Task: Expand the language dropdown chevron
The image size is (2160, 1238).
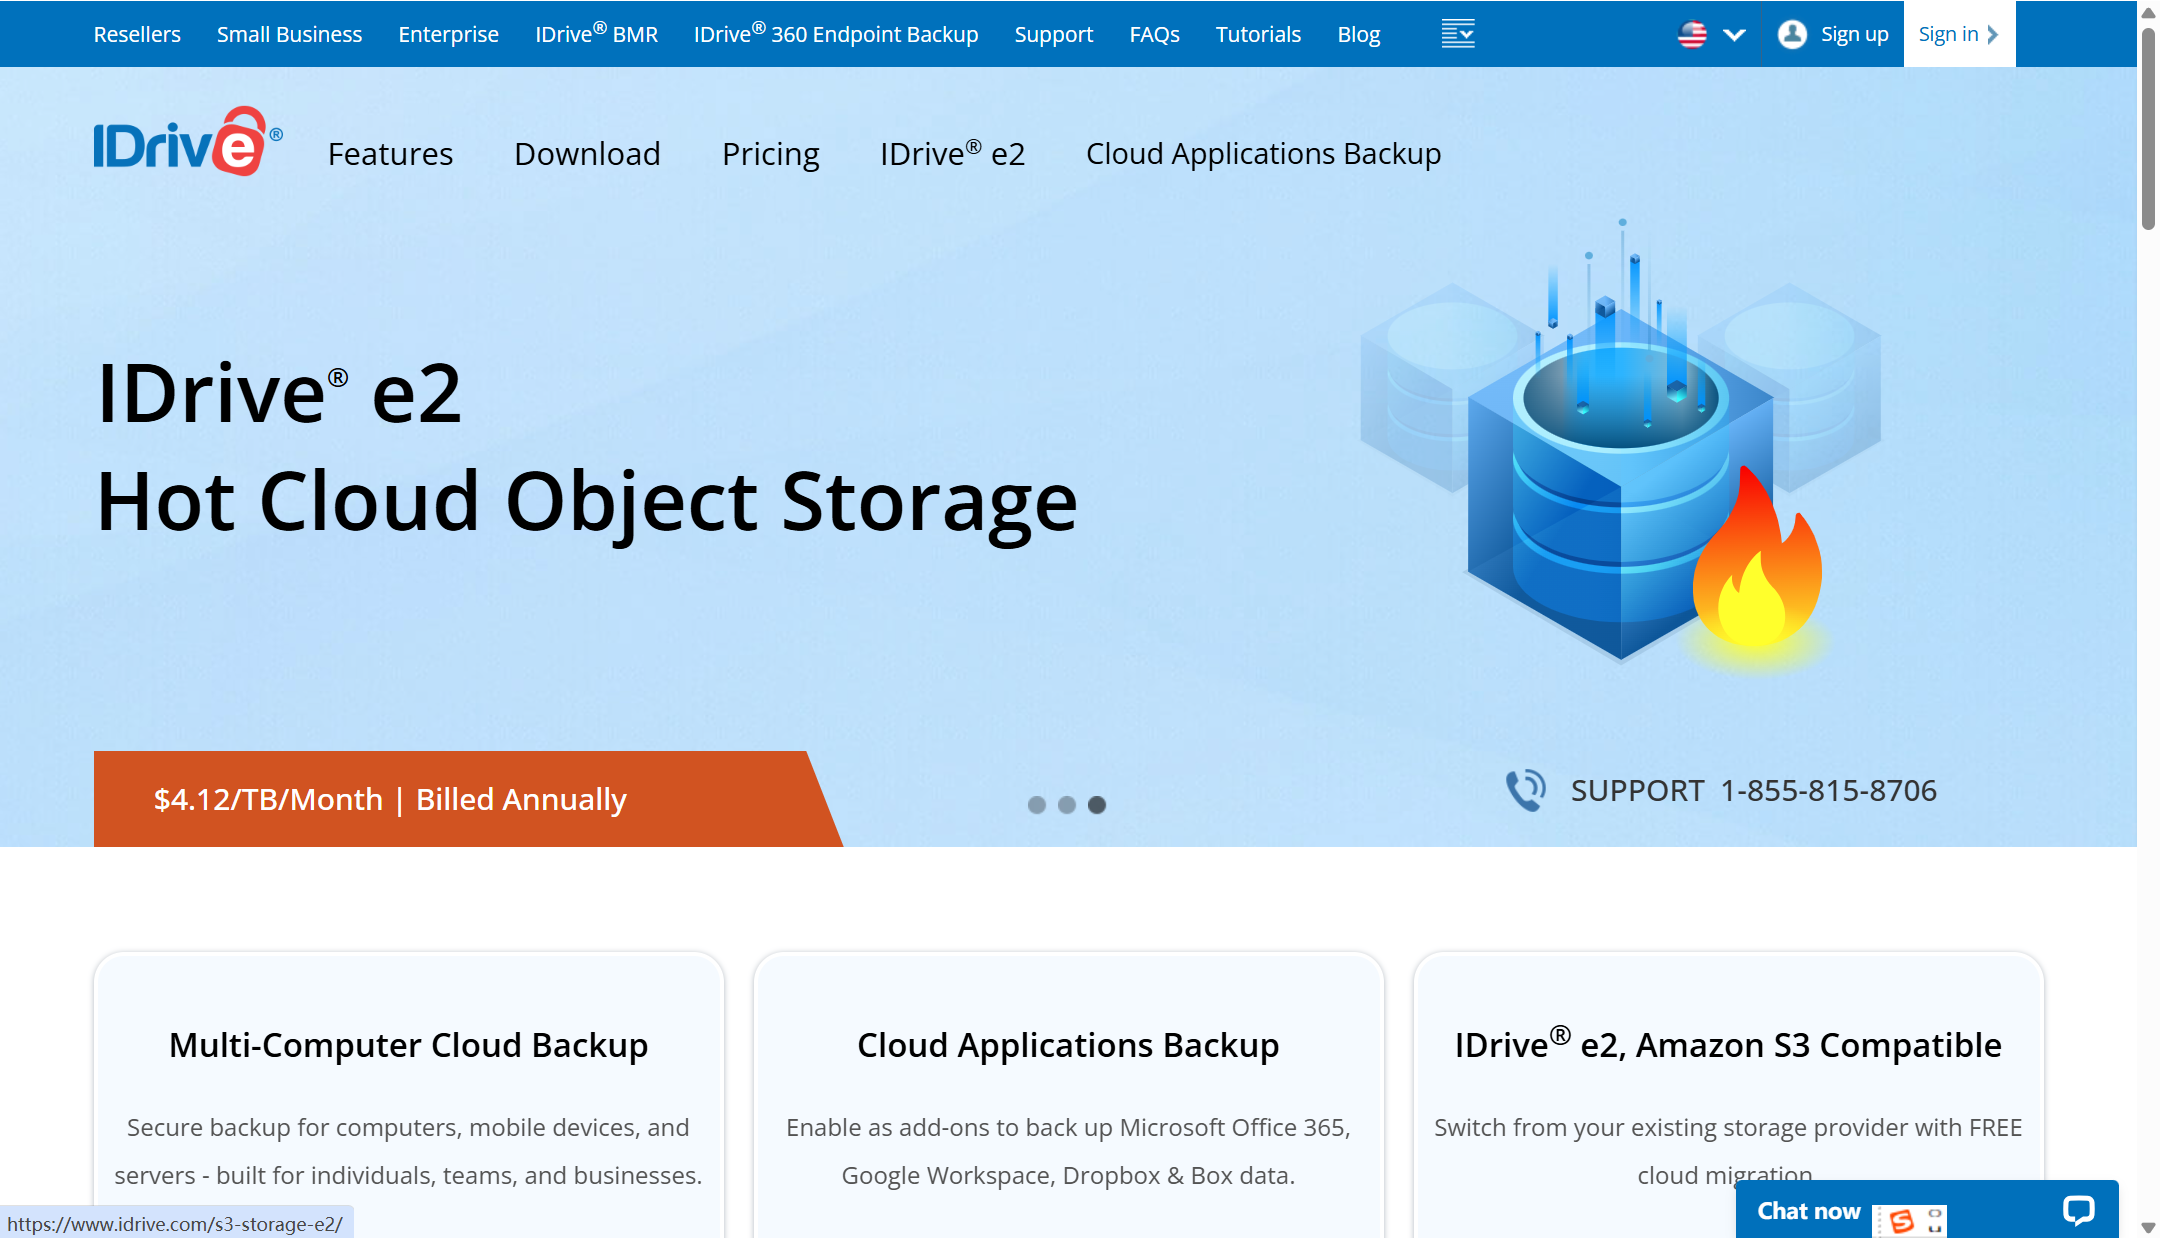Action: pos(1734,35)
